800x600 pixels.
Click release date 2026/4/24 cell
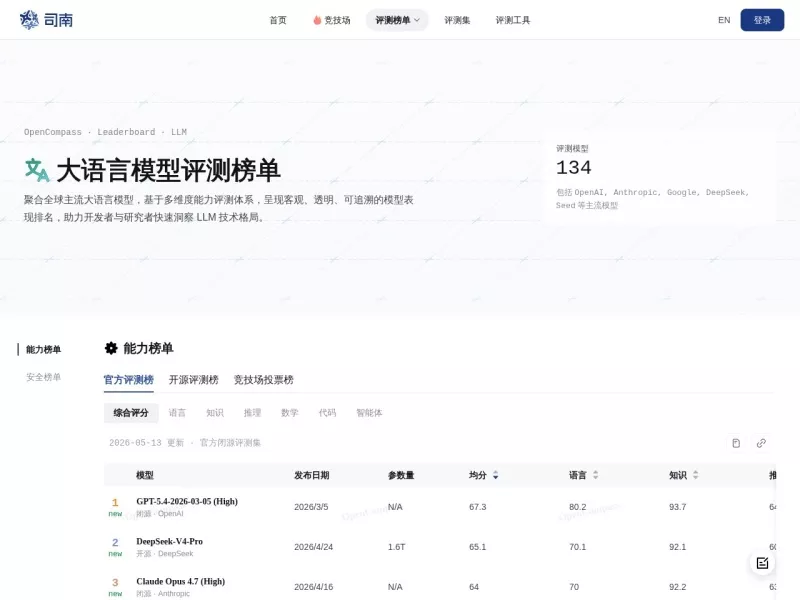(x=313, y=547)
